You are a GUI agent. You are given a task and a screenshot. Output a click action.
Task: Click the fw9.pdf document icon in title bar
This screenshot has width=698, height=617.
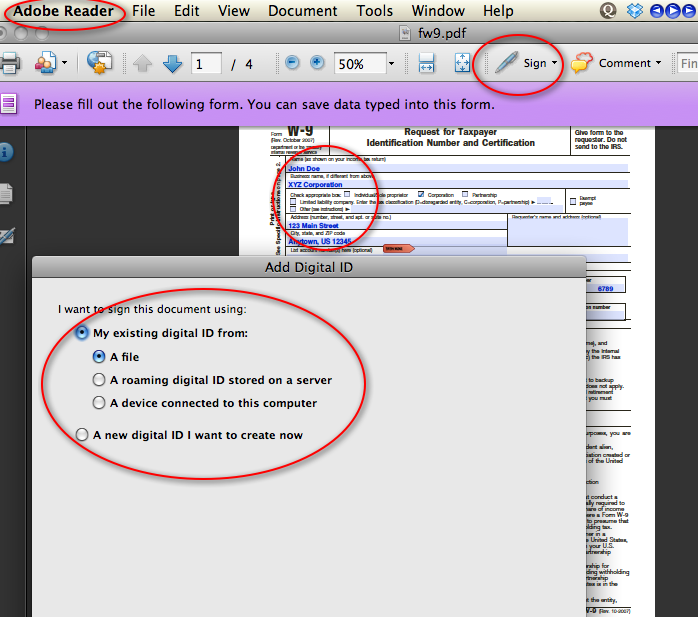tap(405, 33)
